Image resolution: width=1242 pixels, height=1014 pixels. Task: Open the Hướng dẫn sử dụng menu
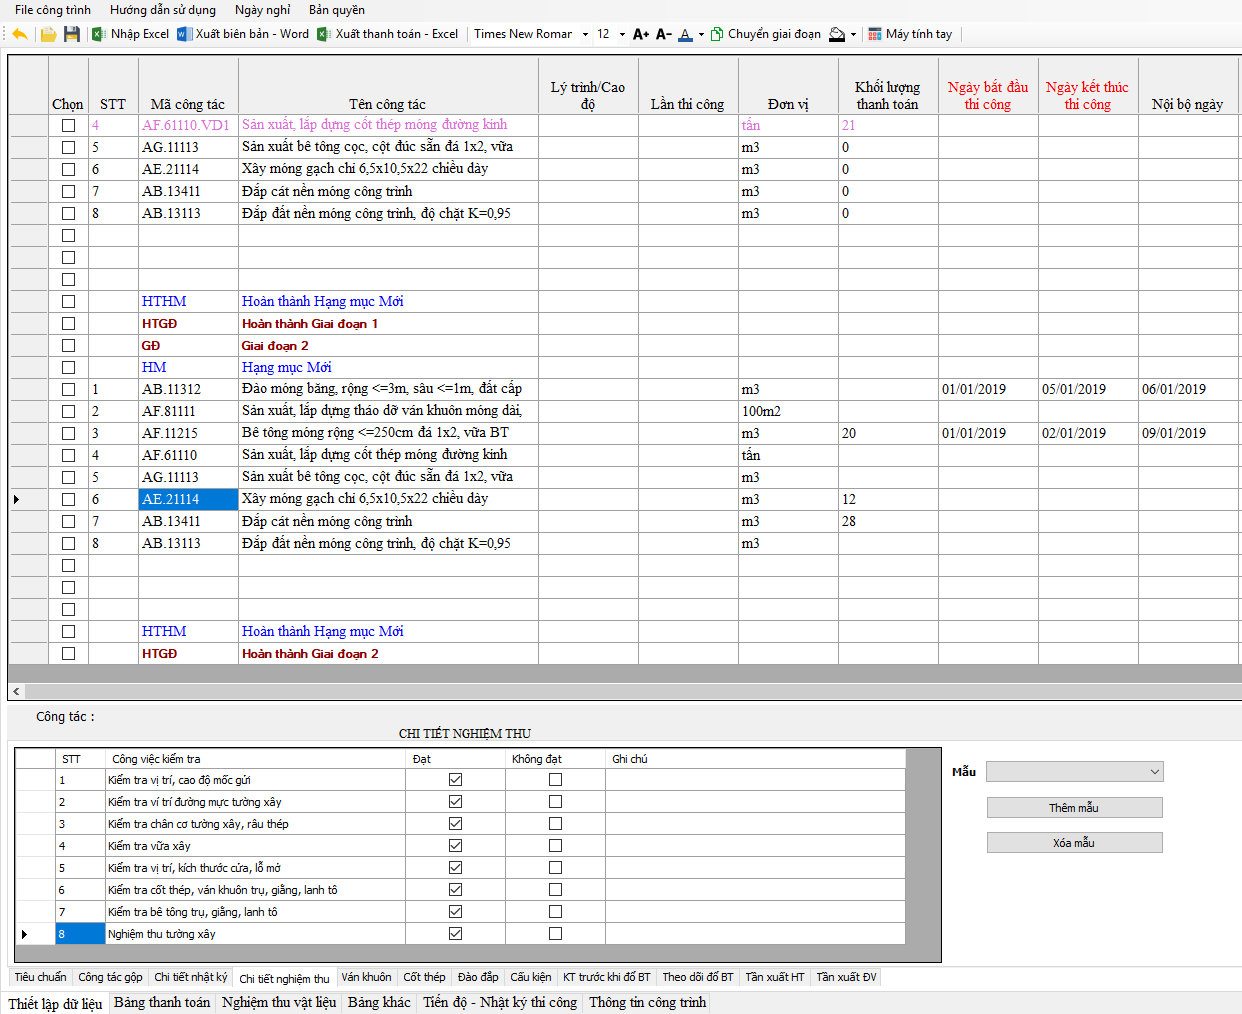163,10
